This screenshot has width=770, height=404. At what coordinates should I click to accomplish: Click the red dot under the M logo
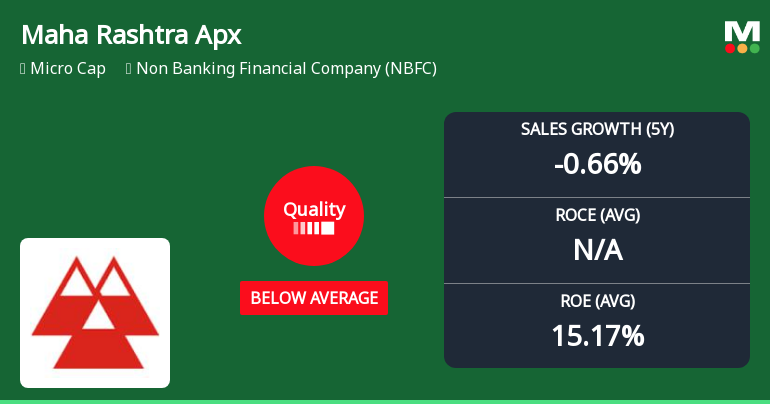coord(730,48)
